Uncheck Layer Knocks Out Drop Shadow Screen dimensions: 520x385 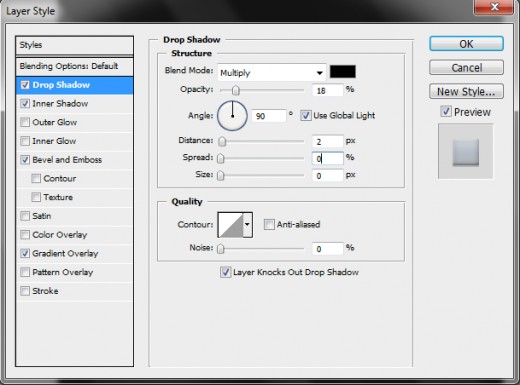(225, 272)
